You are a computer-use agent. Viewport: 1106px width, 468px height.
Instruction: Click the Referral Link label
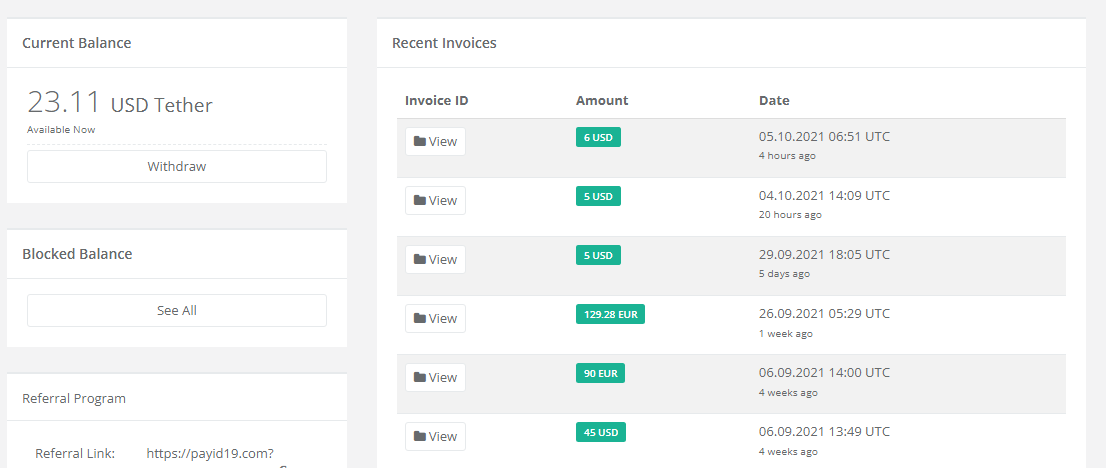click(x=75, y=453)
